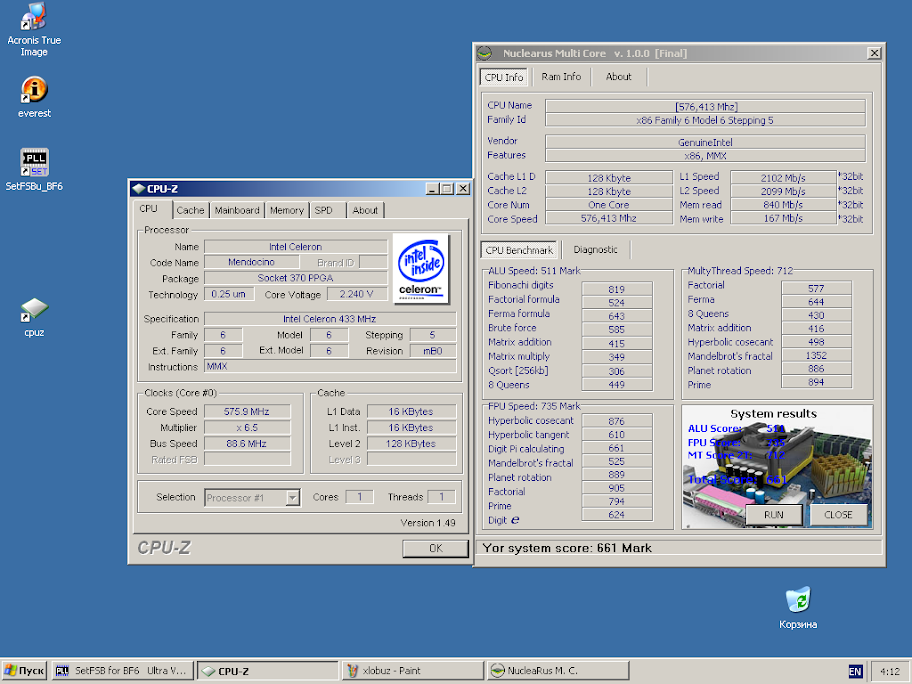Image resolution: width=912 pixels, height=684 pixels.
Task: Click the Core Speed value field in CPU-Z
Action: (247, 411)
